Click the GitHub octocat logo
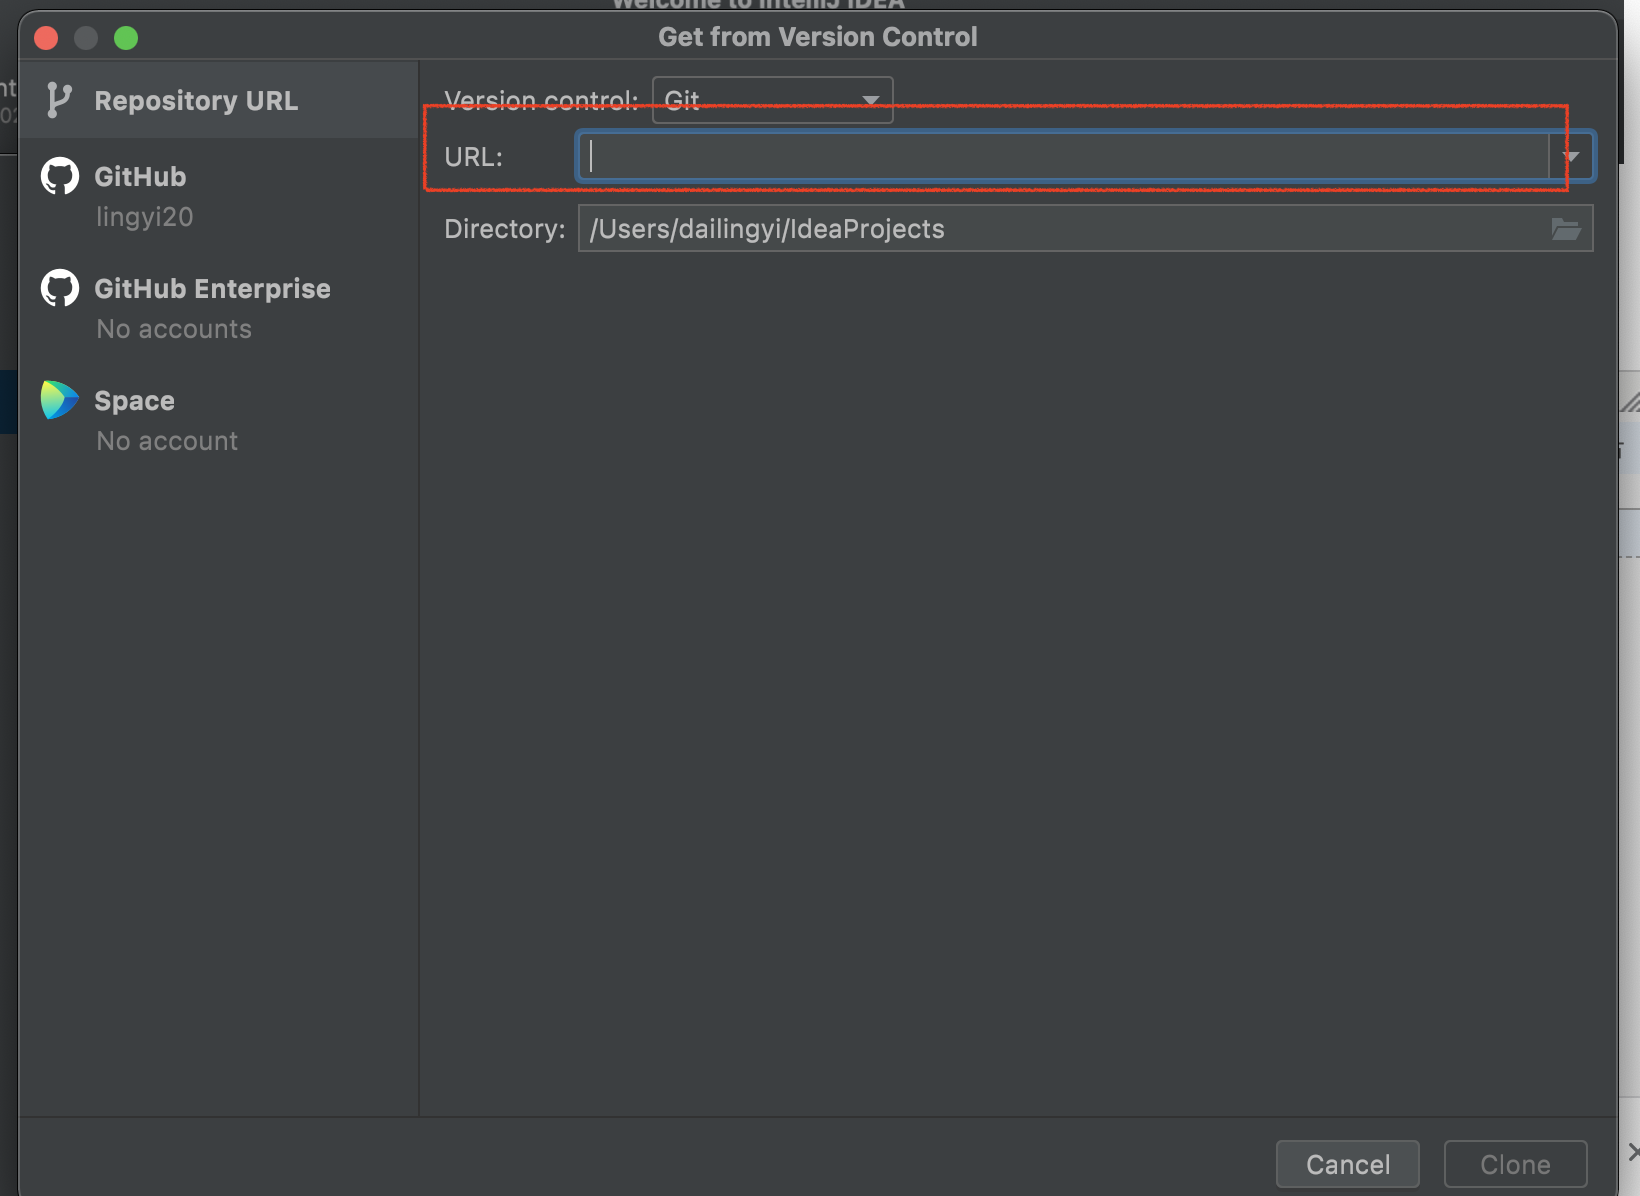Viewport: 1640px width, 1196px height. (x=60, y=177)
